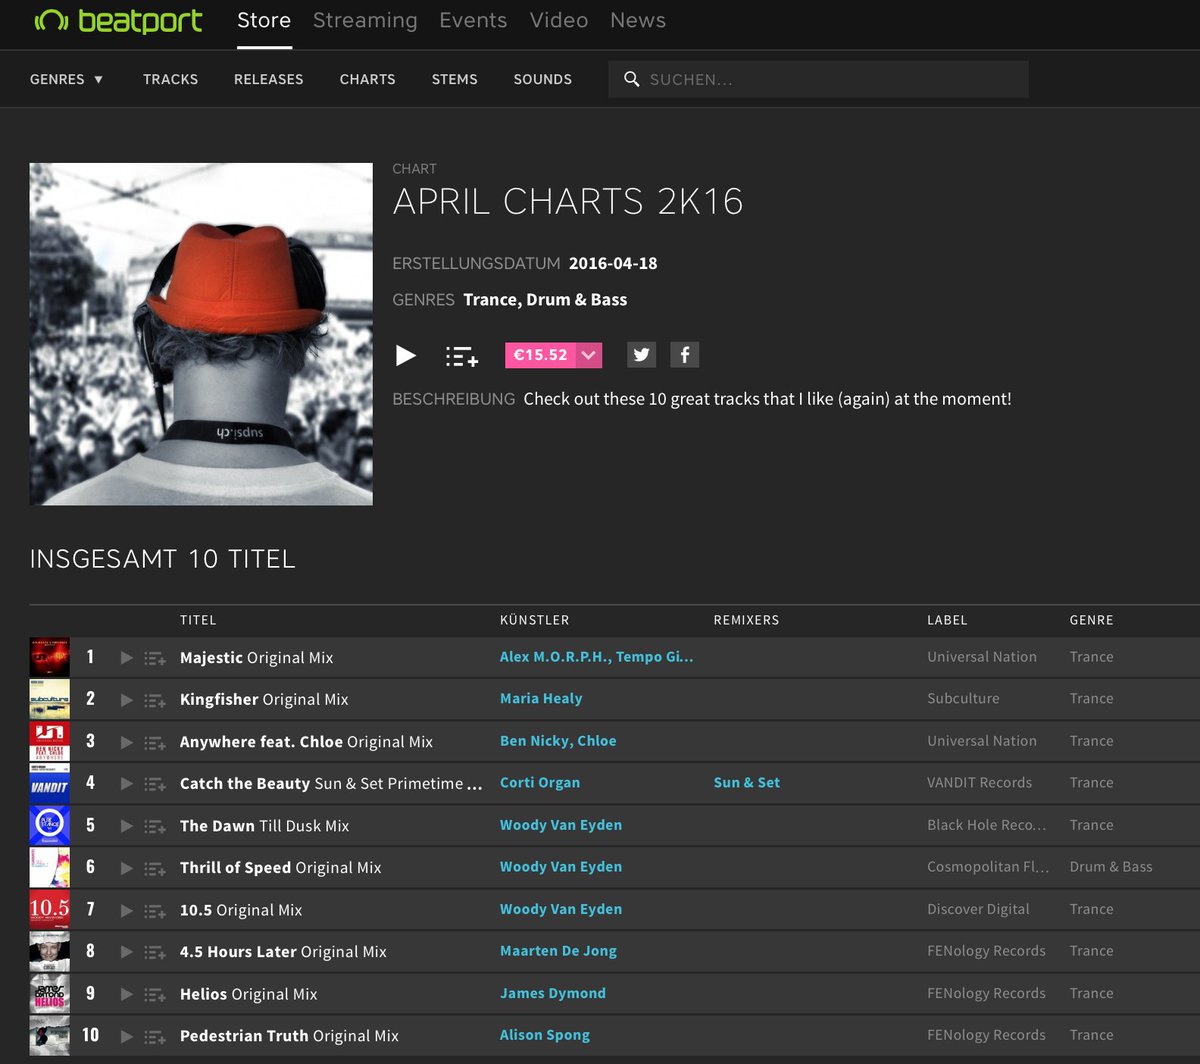Play the whole April Charts 2K16 chart

pyautogui.click(x=406, y=355)
